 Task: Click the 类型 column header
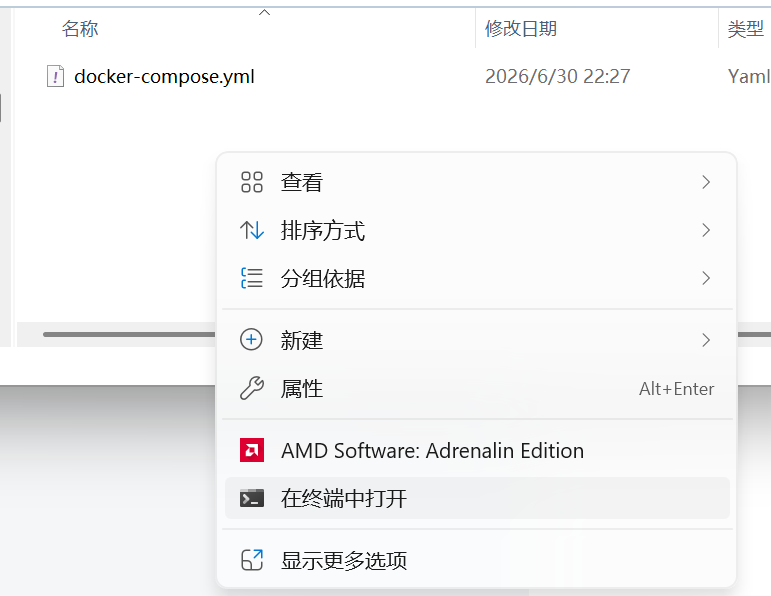click(x=745, y=29)
